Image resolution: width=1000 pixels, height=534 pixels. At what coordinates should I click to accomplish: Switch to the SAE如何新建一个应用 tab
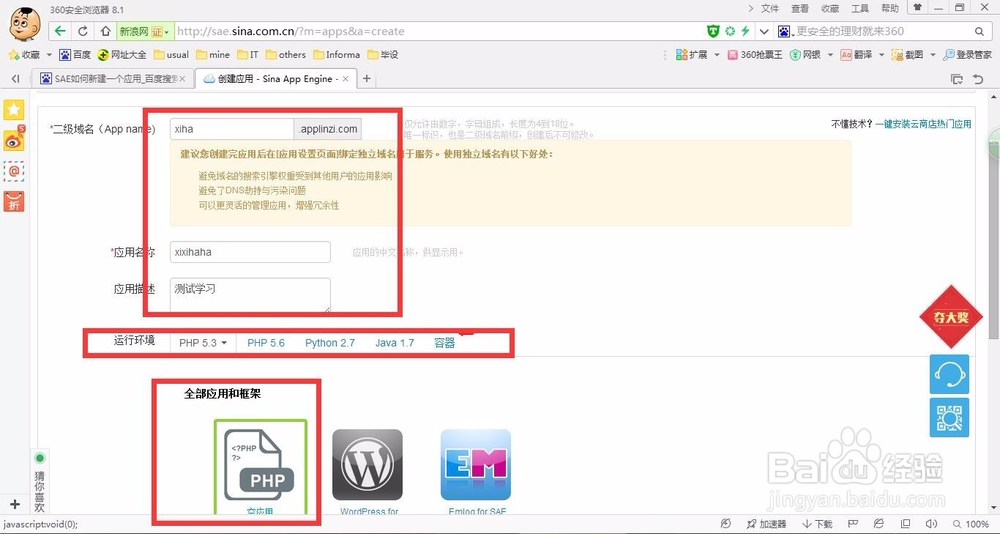click(x=112, y=78)
